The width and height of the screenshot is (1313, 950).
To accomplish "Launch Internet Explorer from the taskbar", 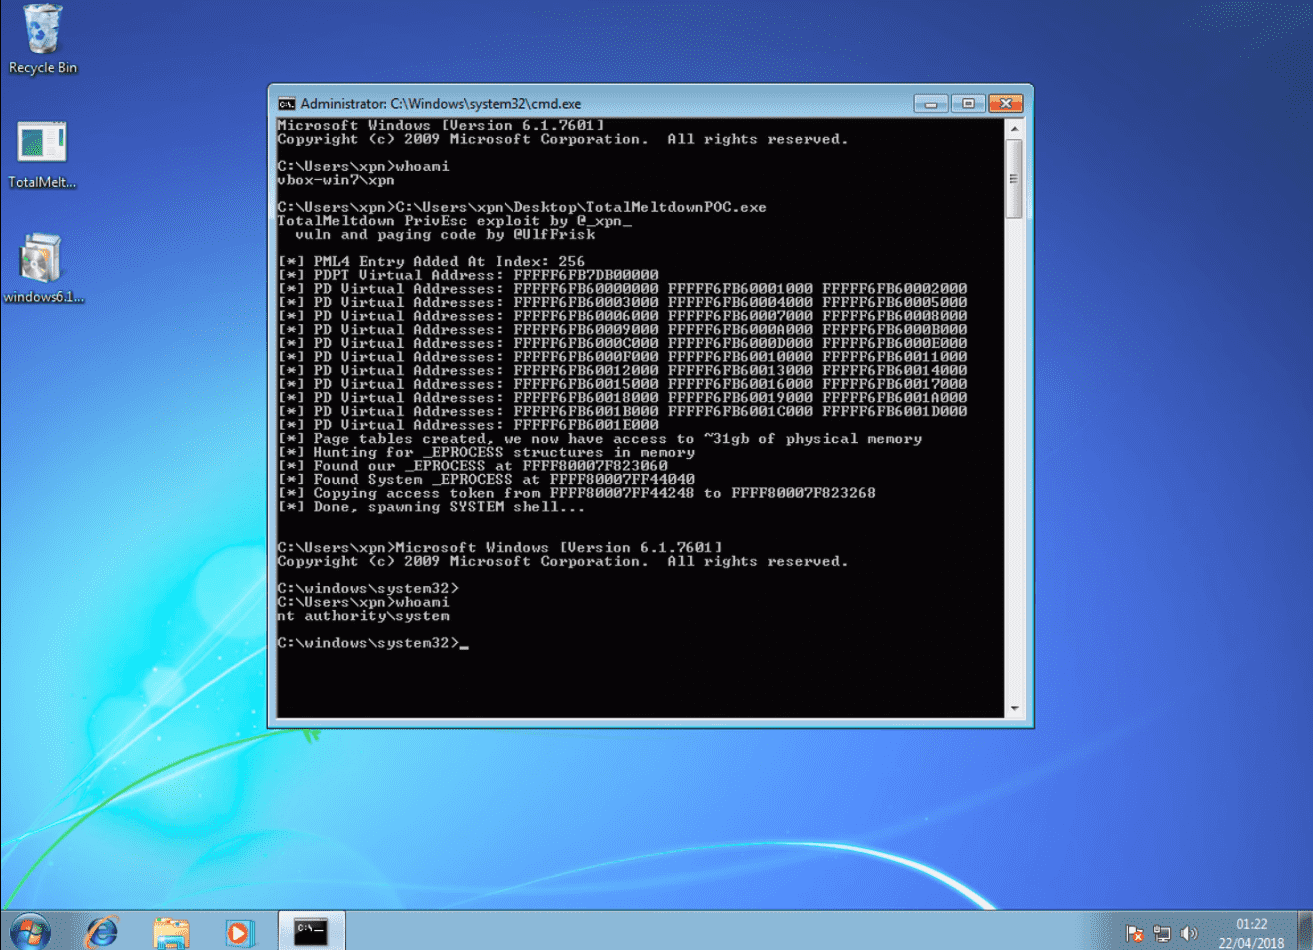I will tap(102, 931).
